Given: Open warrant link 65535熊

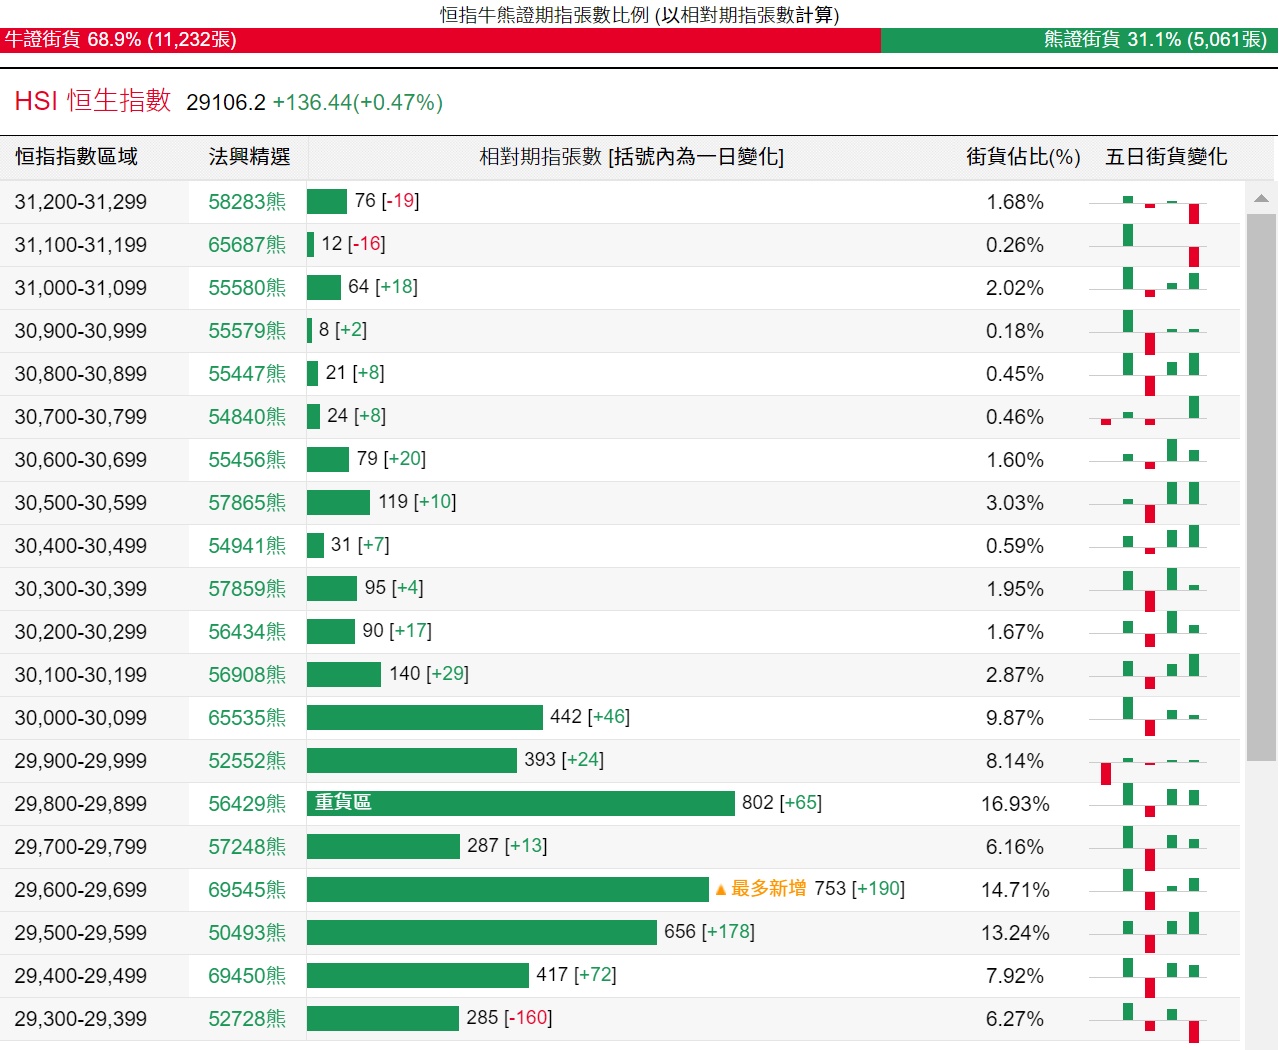Looking at the screenshot, I should point(247,718).
